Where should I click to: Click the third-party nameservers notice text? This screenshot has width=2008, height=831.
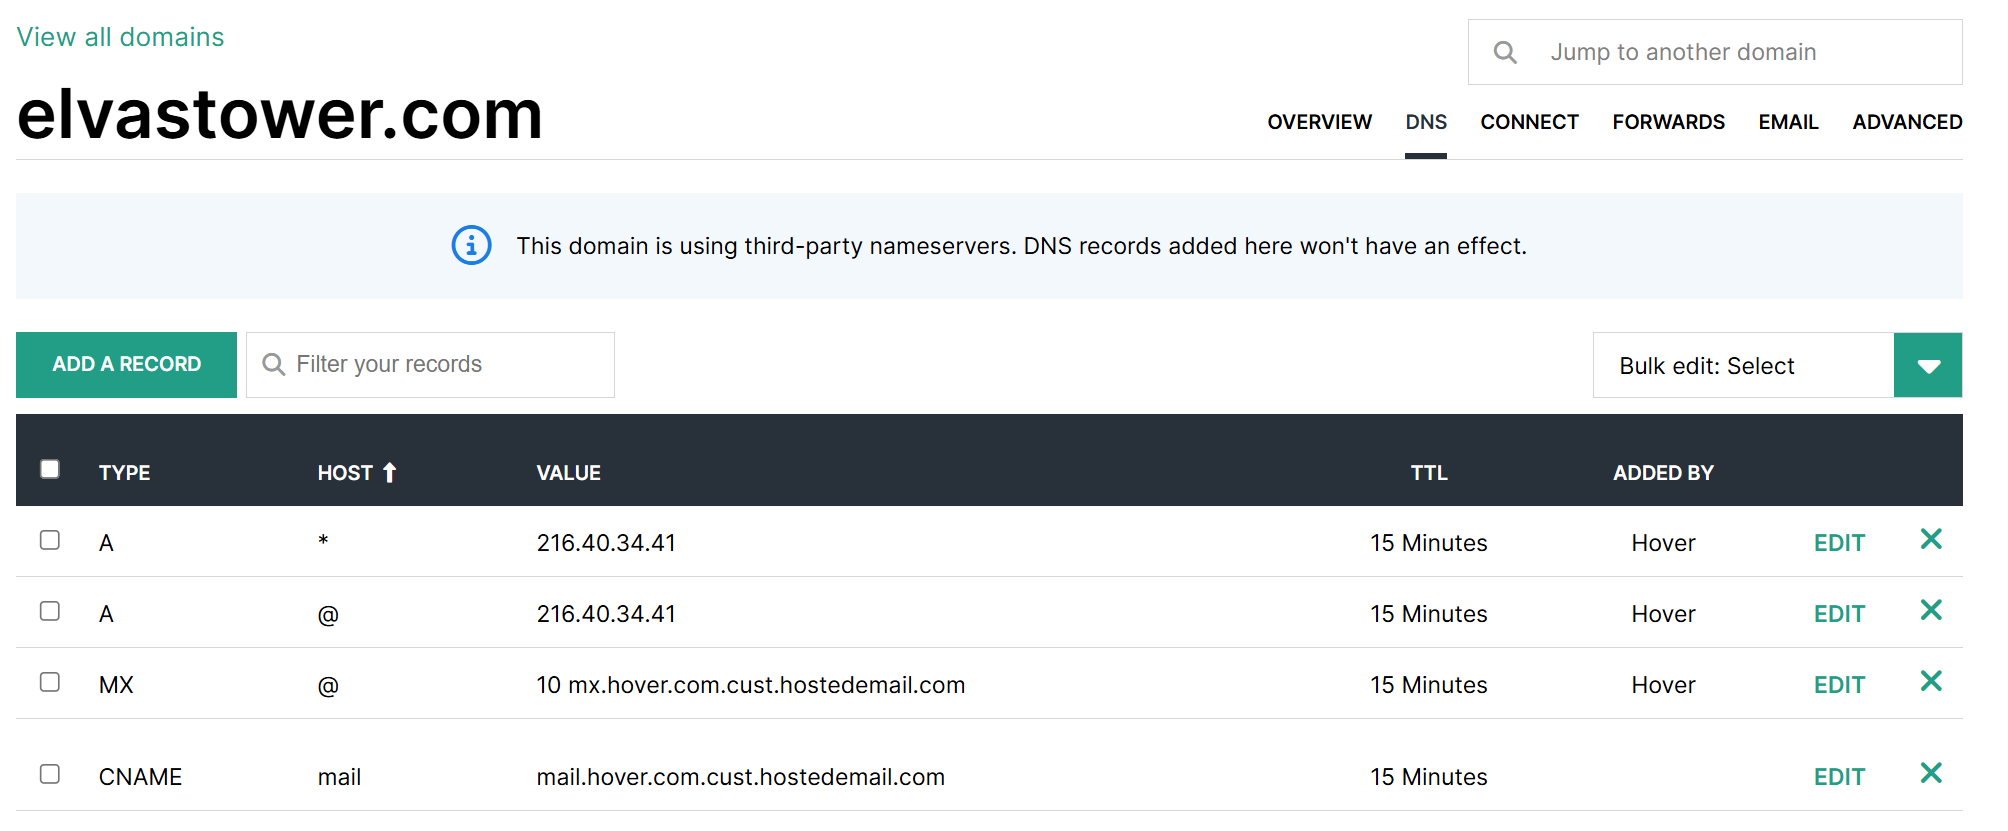[1021, 246]
